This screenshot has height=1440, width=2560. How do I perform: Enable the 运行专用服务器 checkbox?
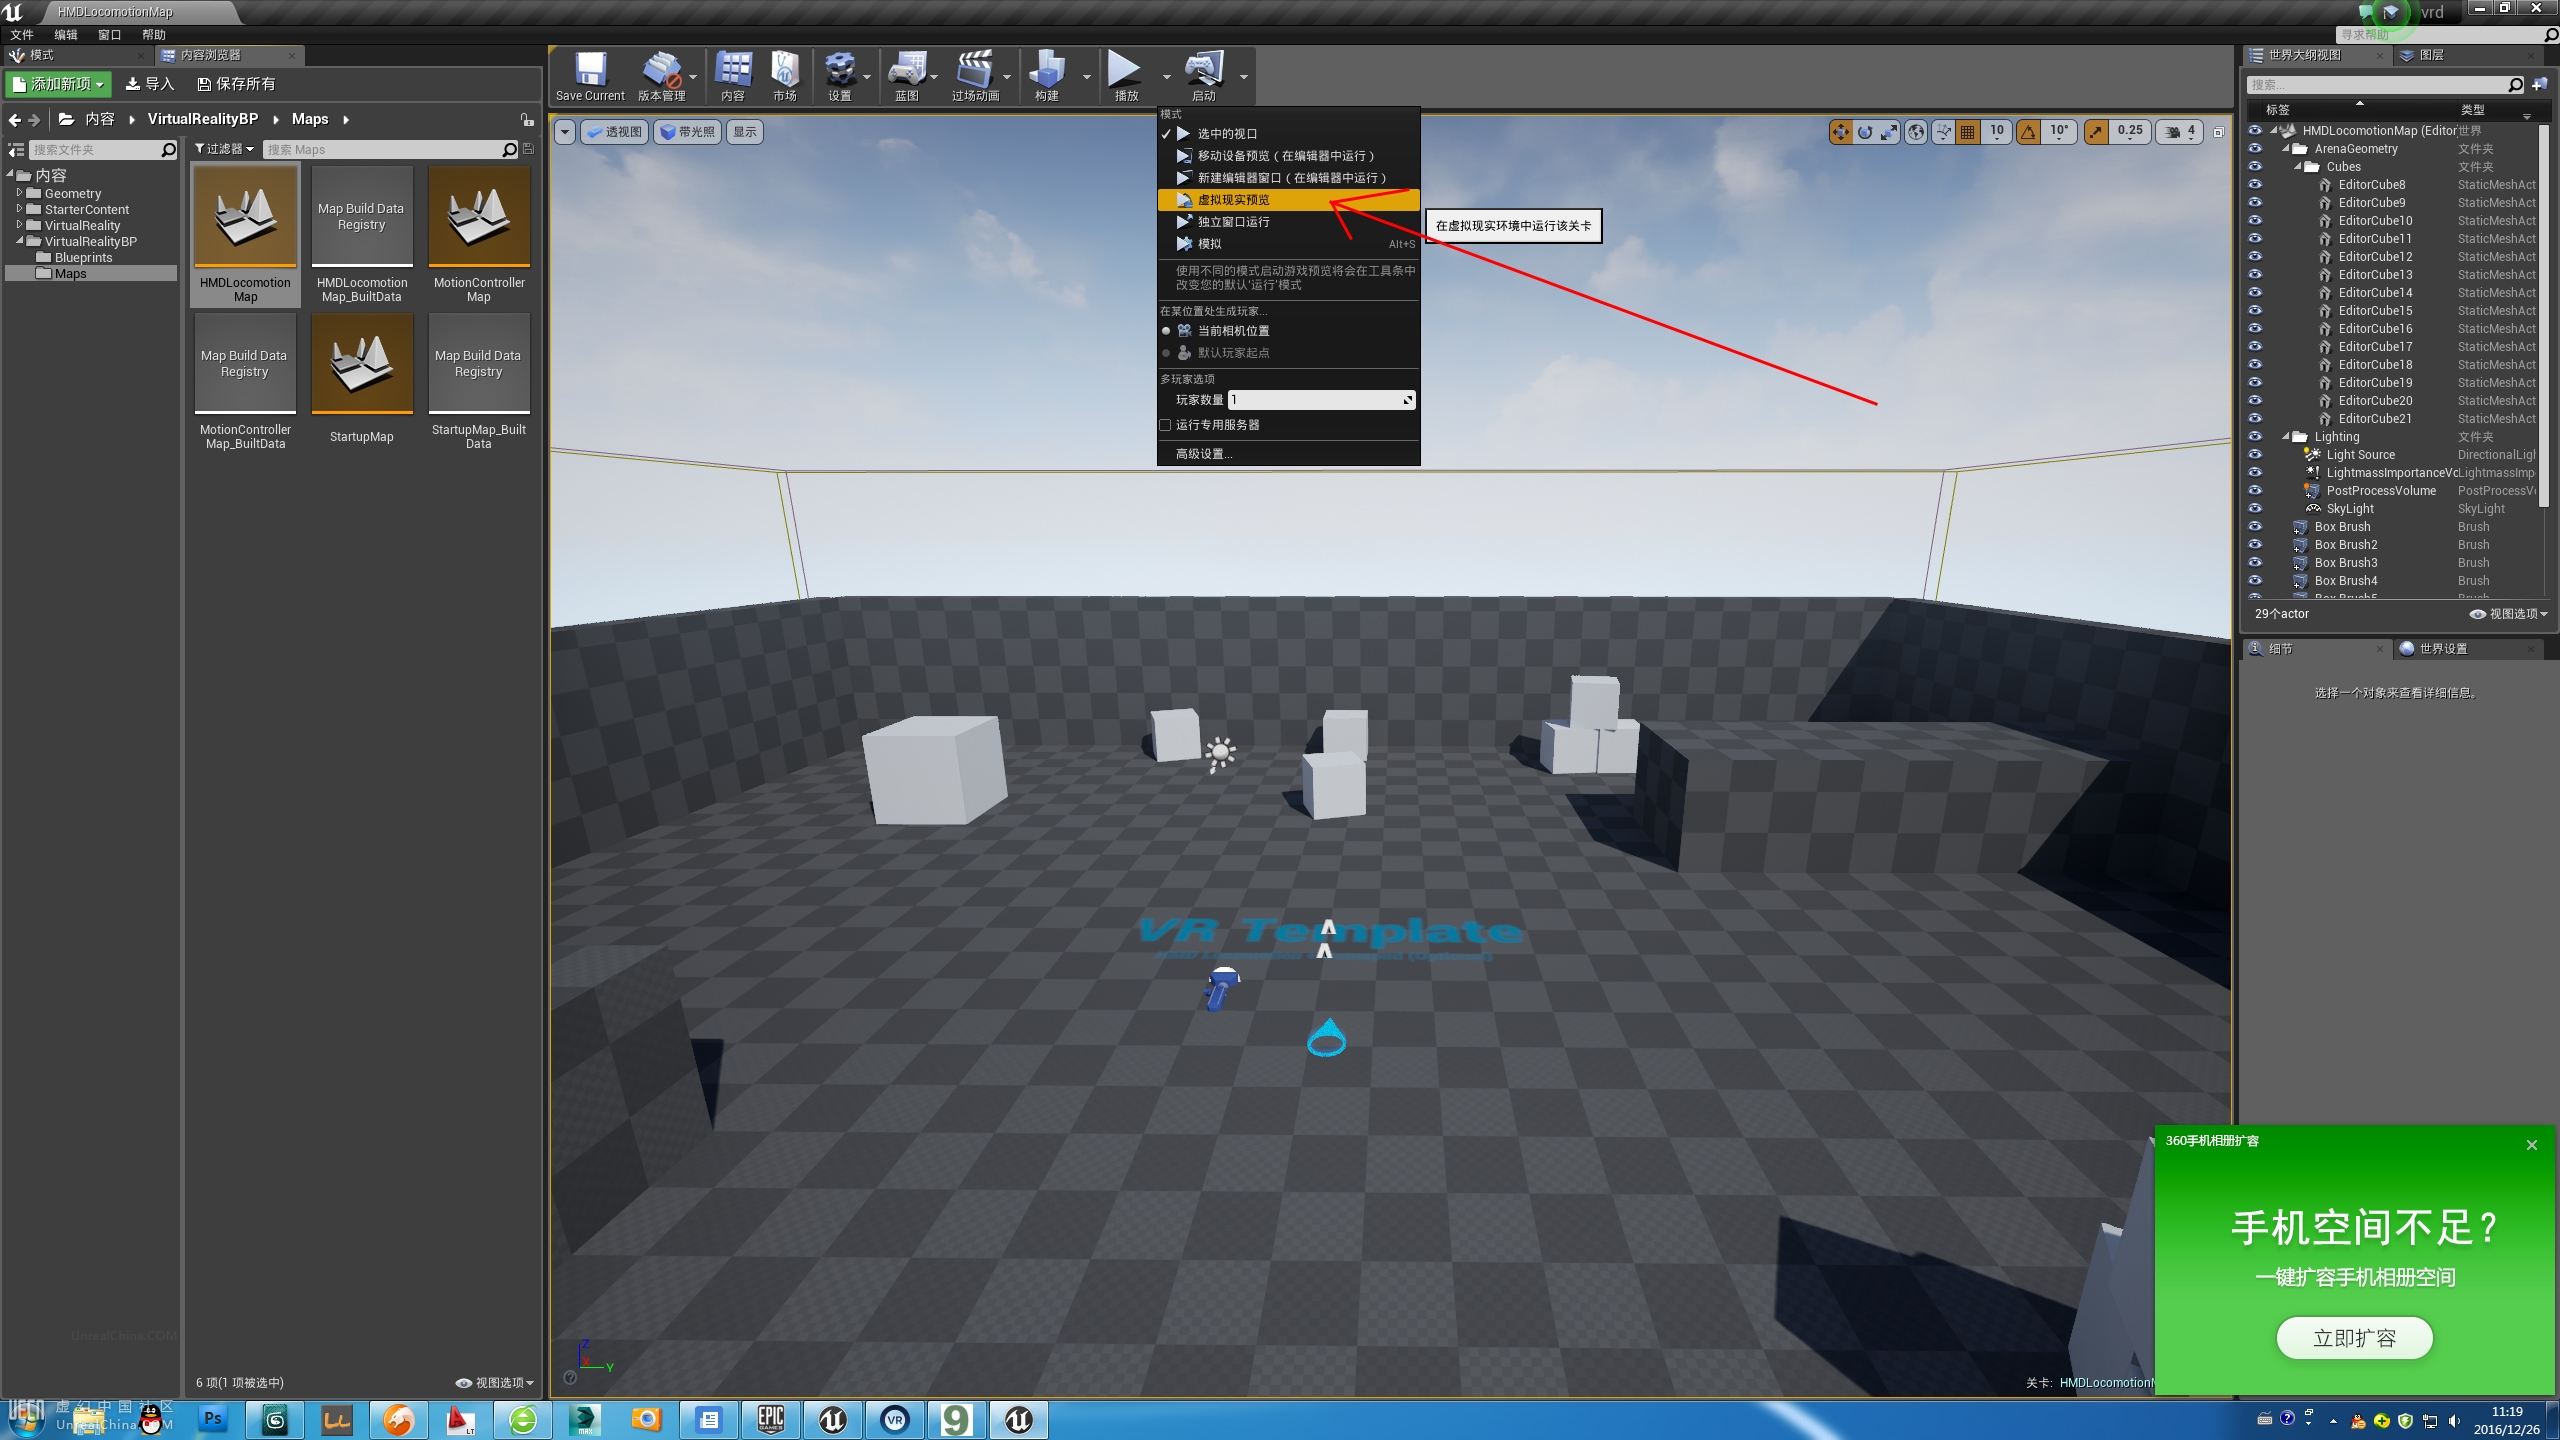click(x=1166, y=425)
